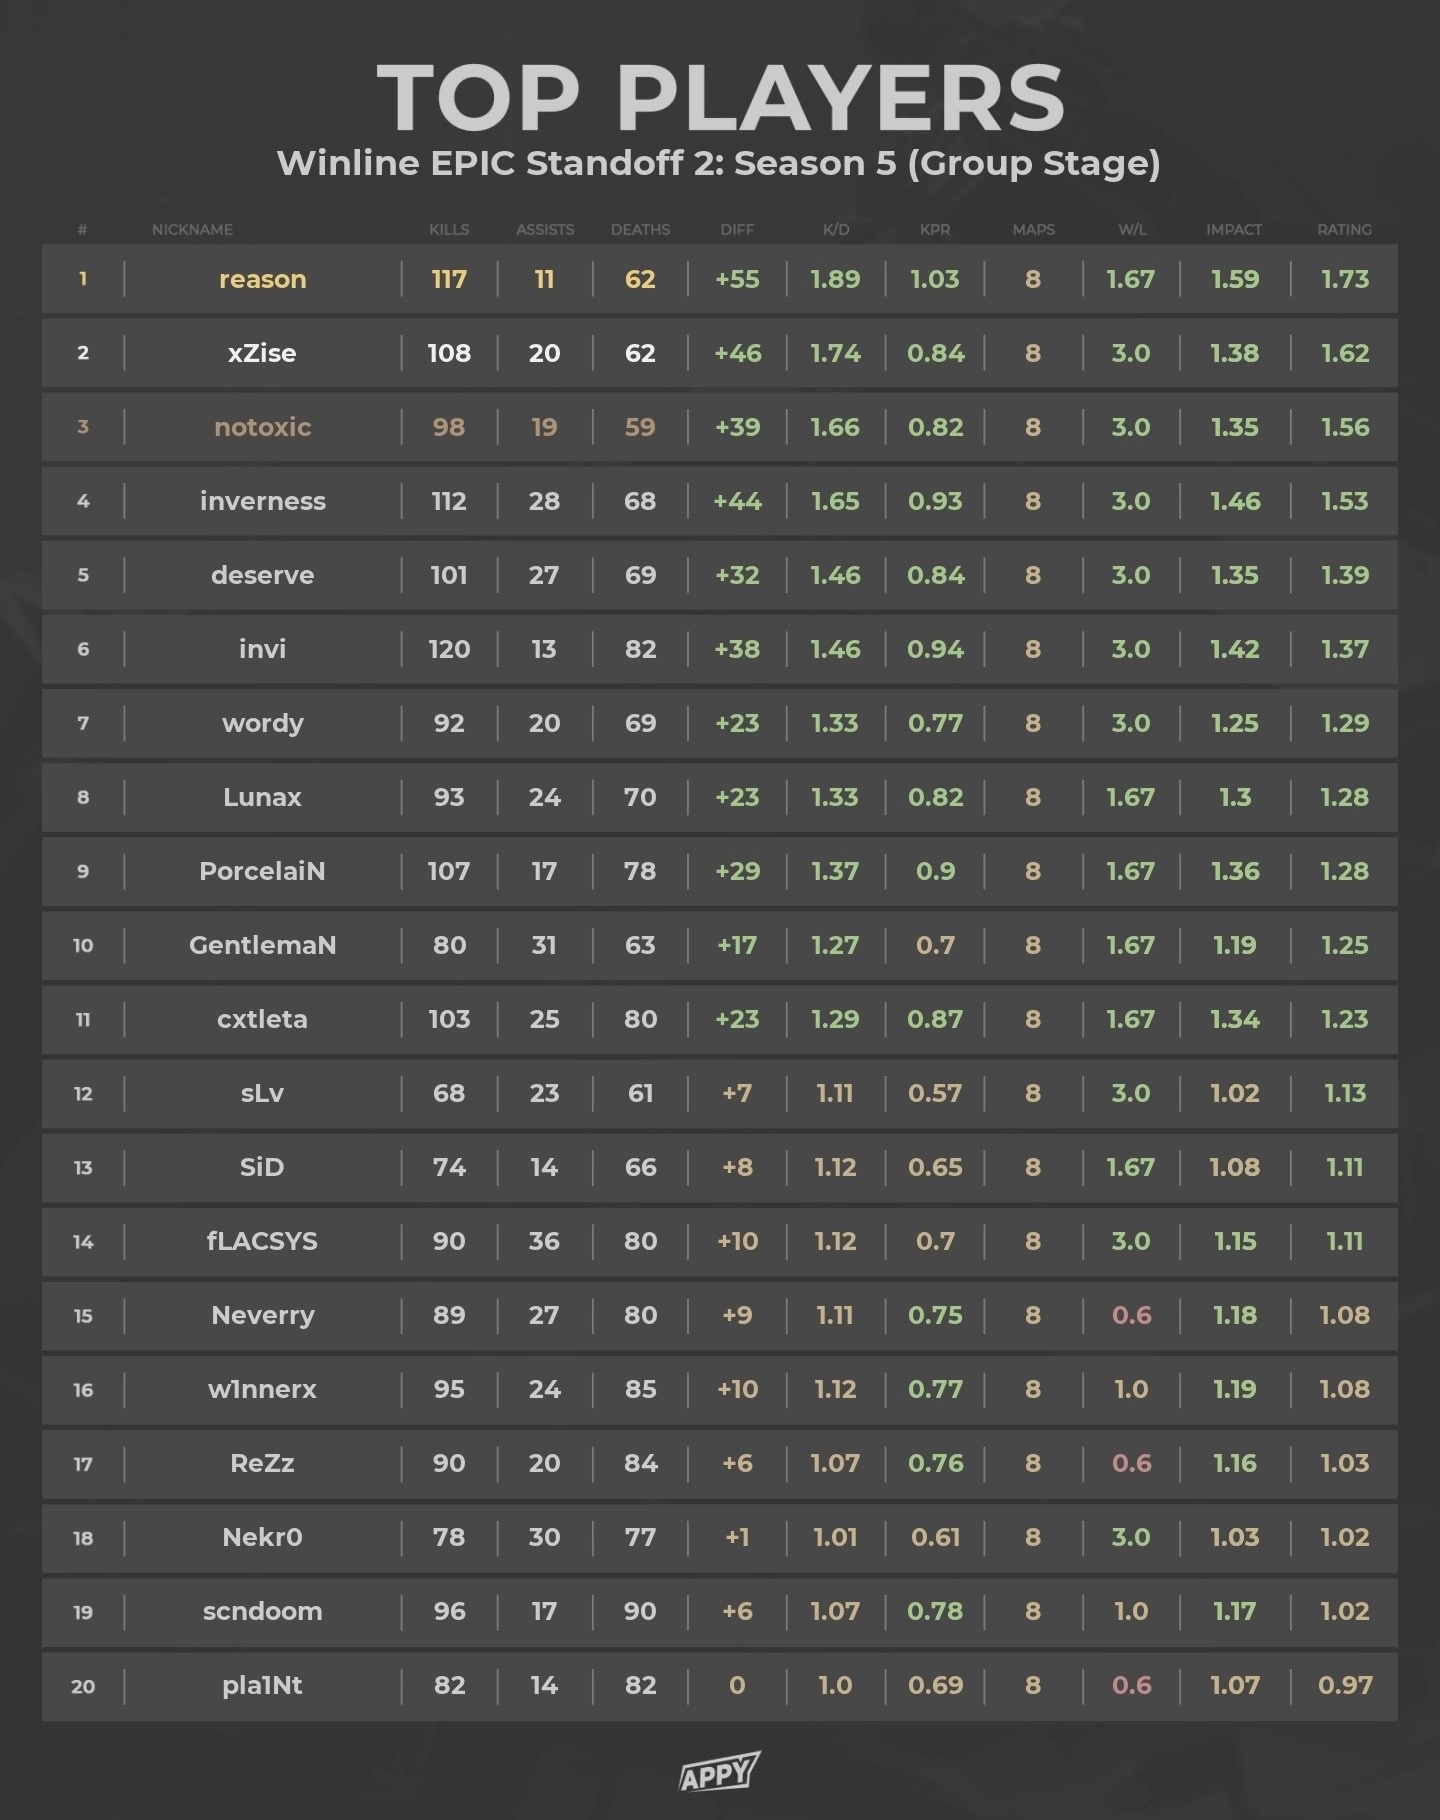Click the RATING column header
Viewport: 1440px width, 1820px height.
[x=1344, y=230]
